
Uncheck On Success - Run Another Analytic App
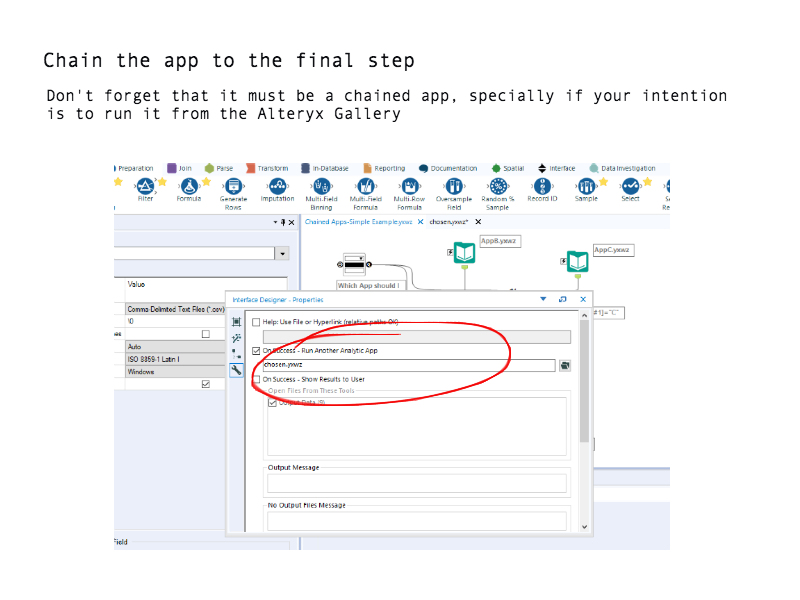point(257,351)
